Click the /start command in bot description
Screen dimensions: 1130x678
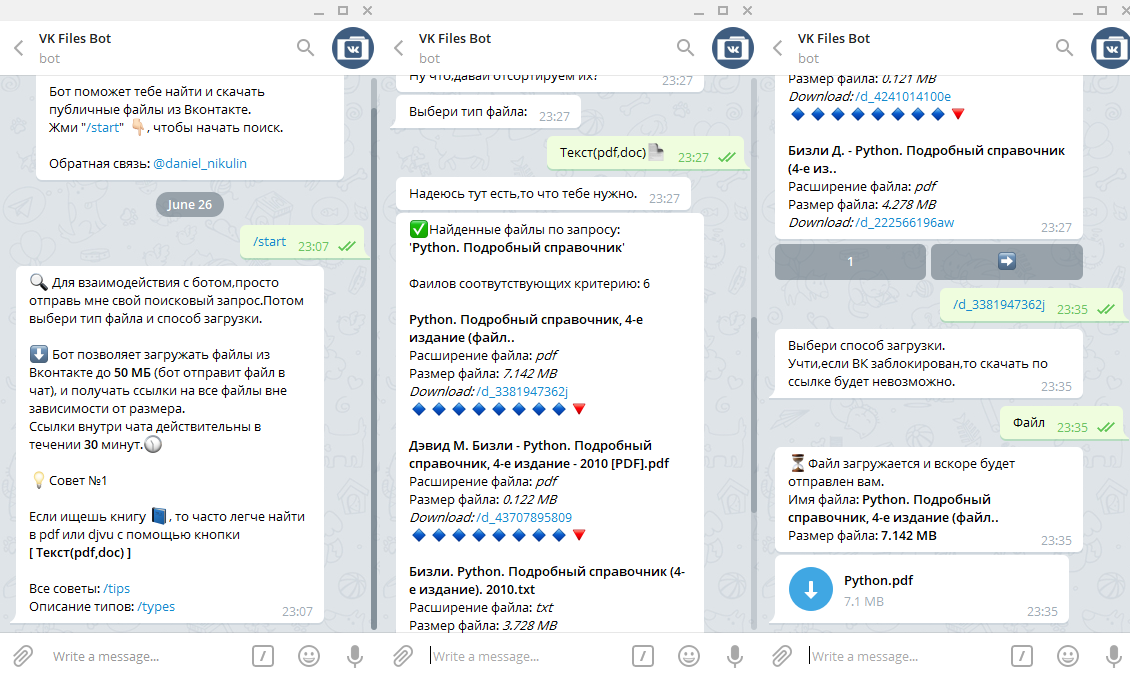pos(104,128)
